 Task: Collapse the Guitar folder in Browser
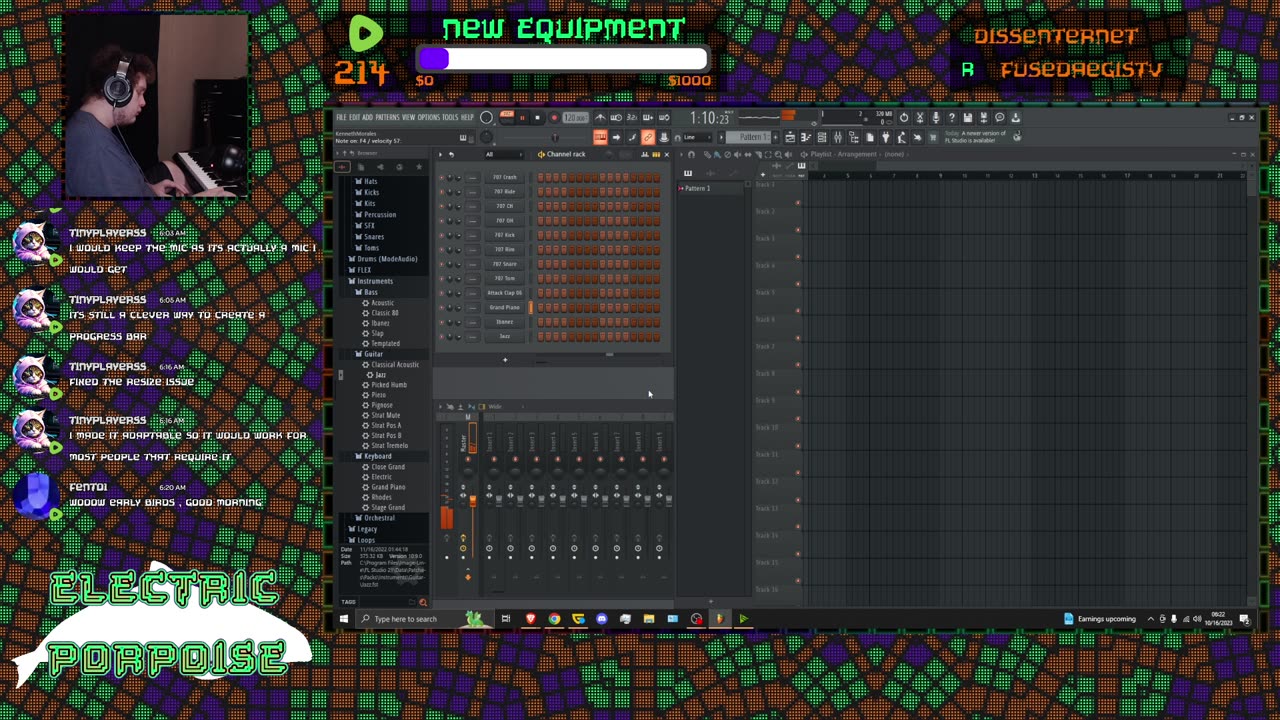(x=373, y=354)
